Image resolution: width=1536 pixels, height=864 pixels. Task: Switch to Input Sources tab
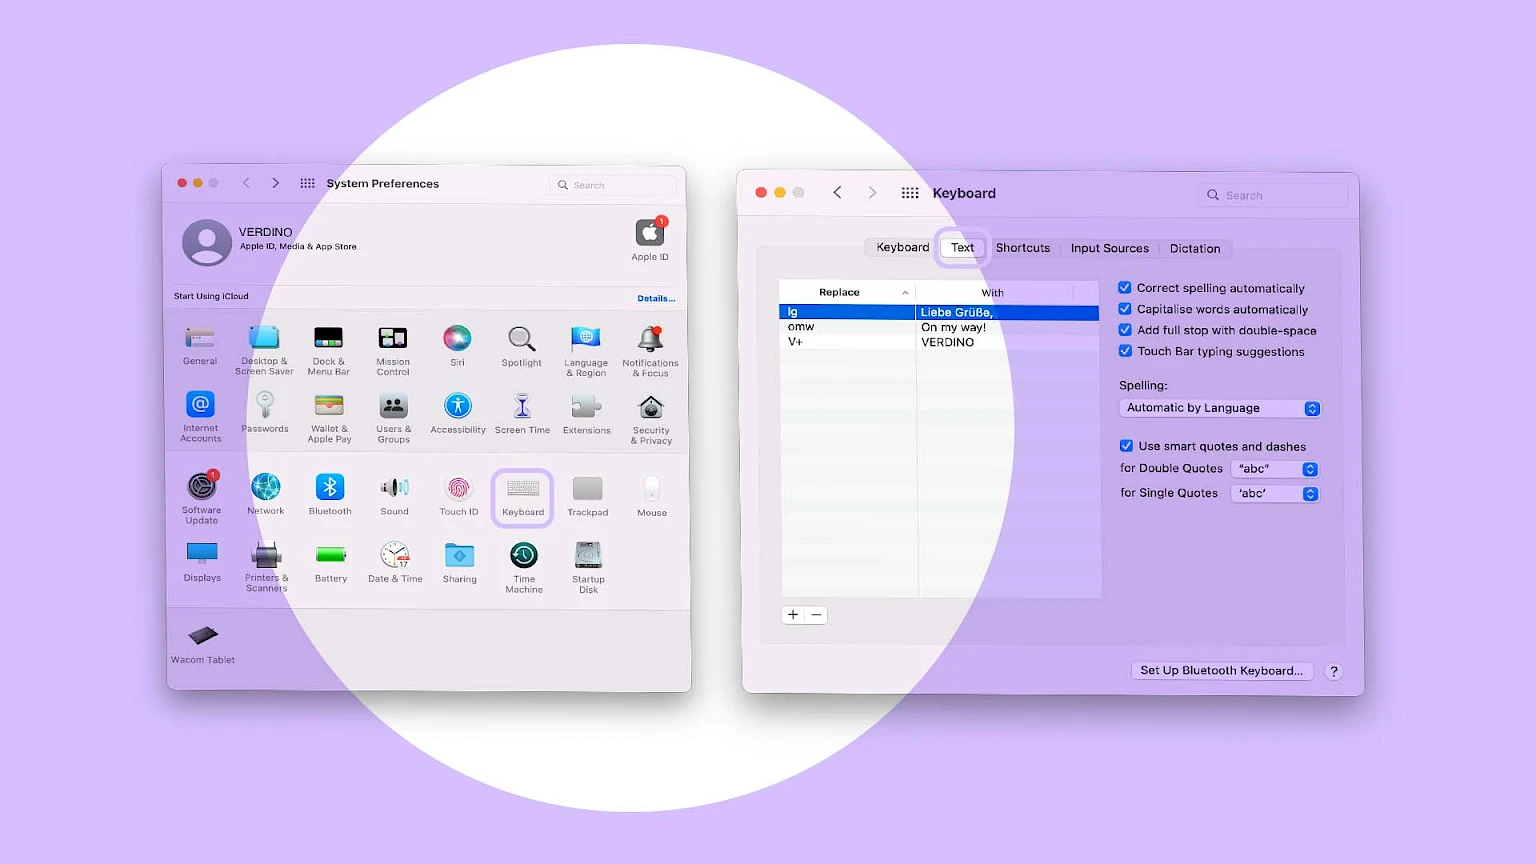[1109, 248]
